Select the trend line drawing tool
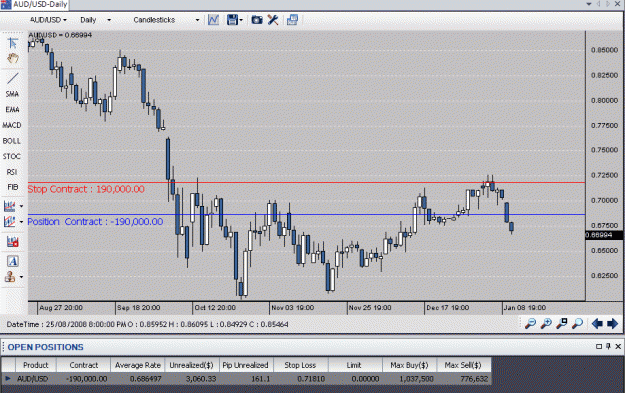625x393 pixels. [x=13, y=78]
